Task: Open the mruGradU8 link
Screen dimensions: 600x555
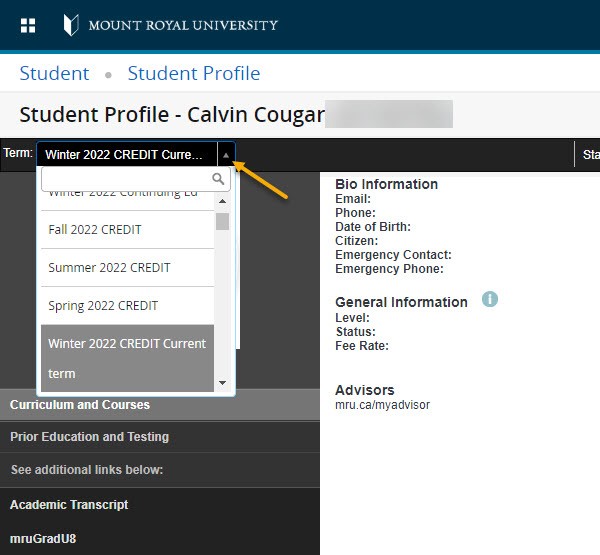Action: point(43,539)
